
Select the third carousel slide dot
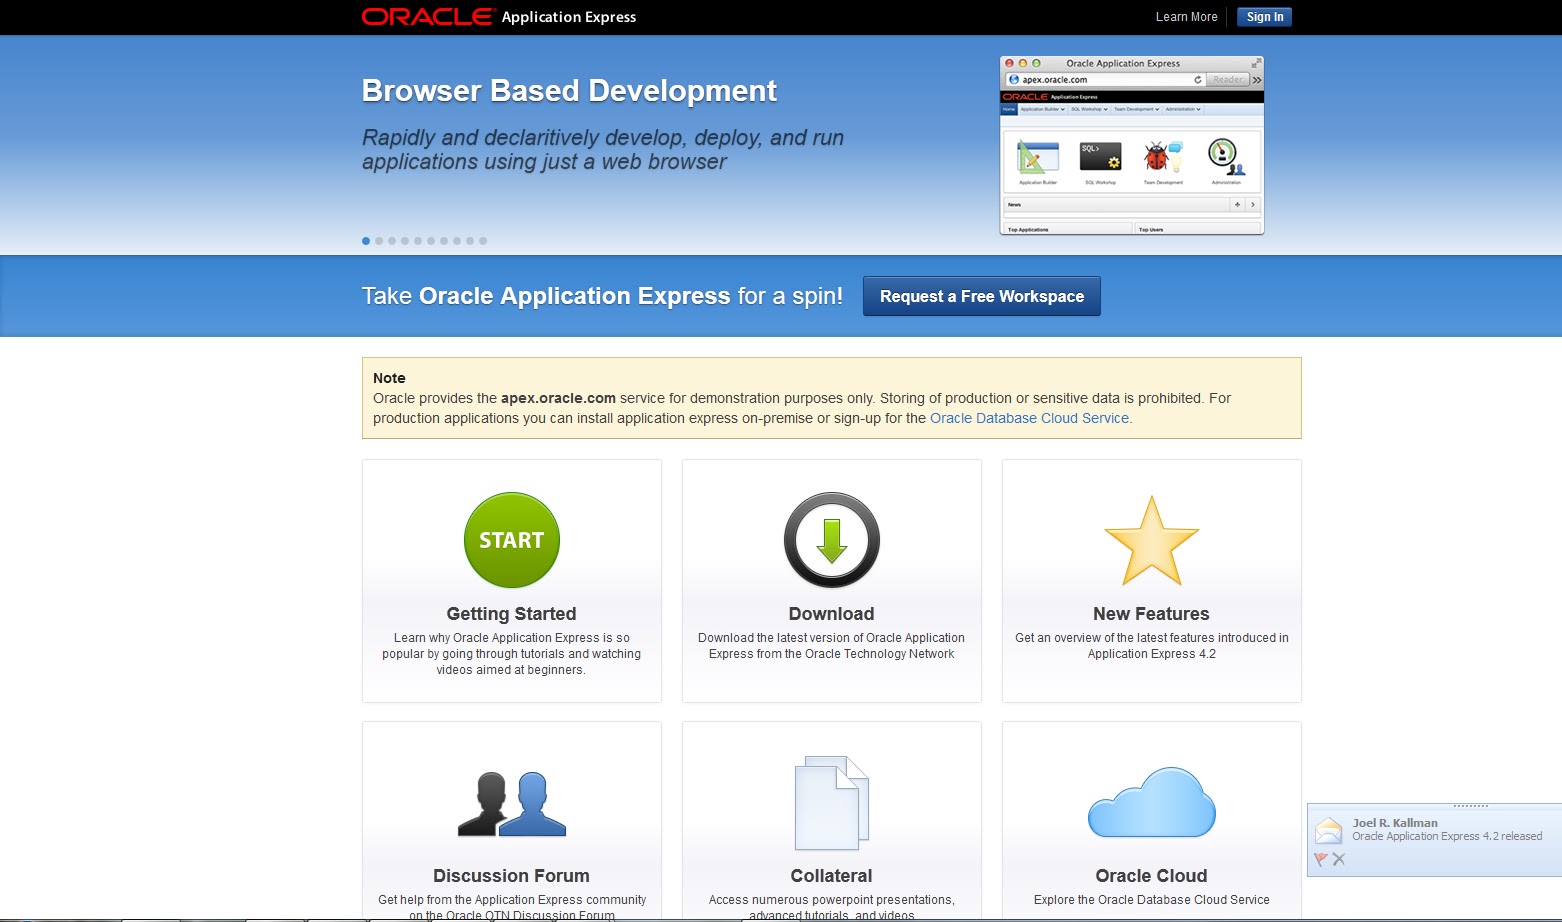point(392,241)
